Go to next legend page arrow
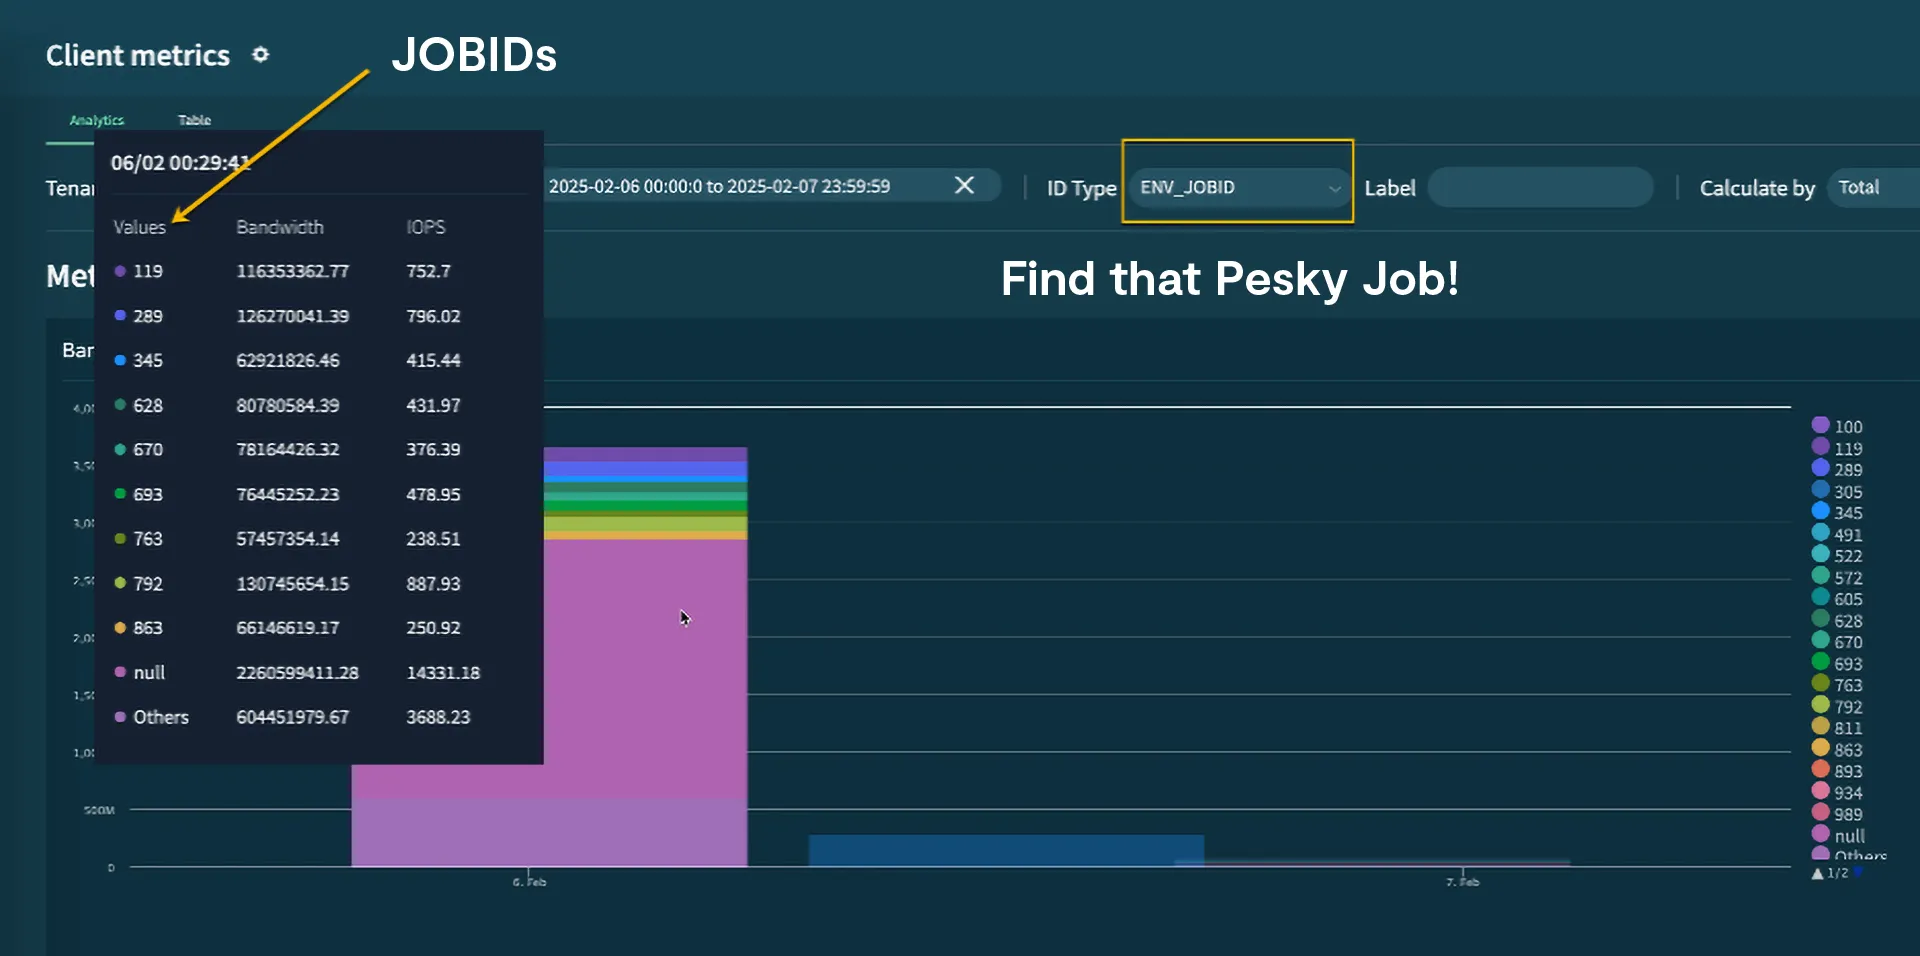This screenshot has height=956, width=1920. pyautogui.click(x=1857, y=873)
